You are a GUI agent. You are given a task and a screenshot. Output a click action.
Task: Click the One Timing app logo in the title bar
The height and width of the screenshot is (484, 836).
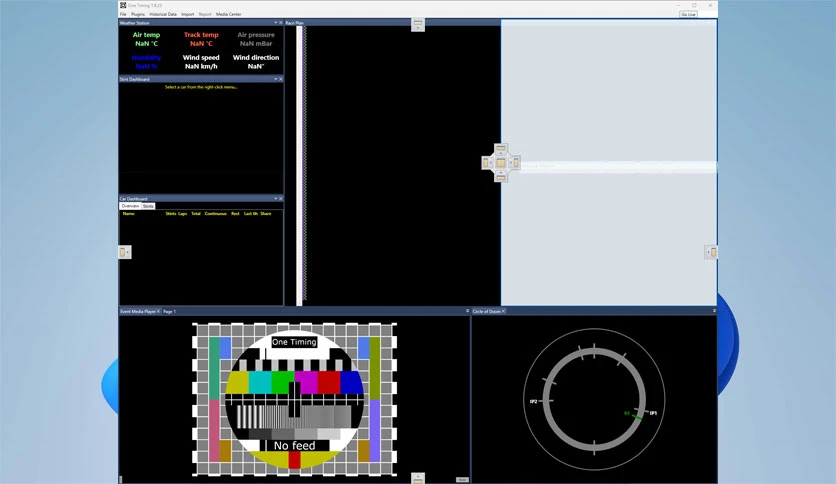point(123,5)
